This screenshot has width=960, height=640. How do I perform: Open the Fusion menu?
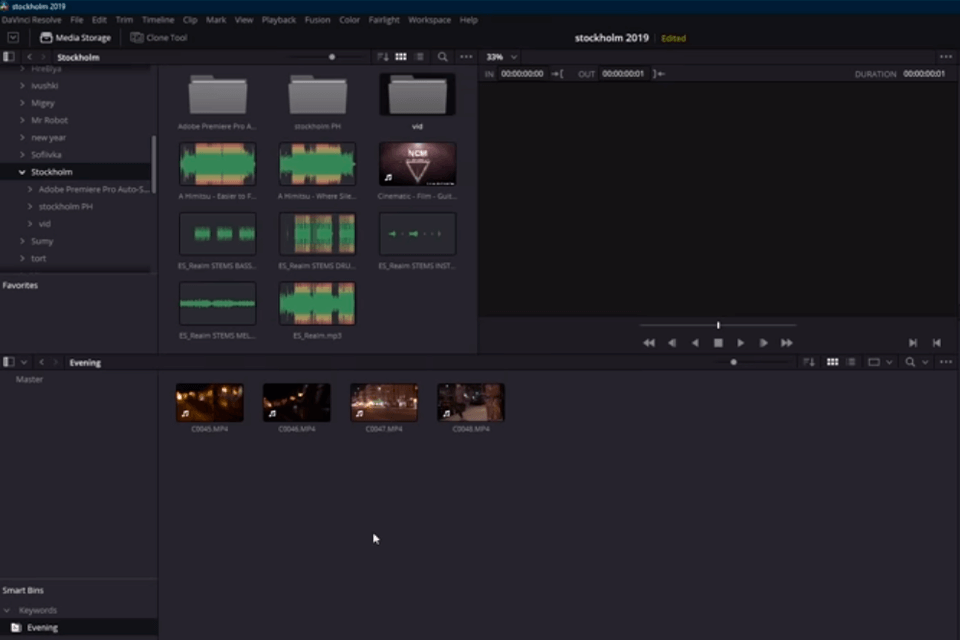tap(317, 20)
